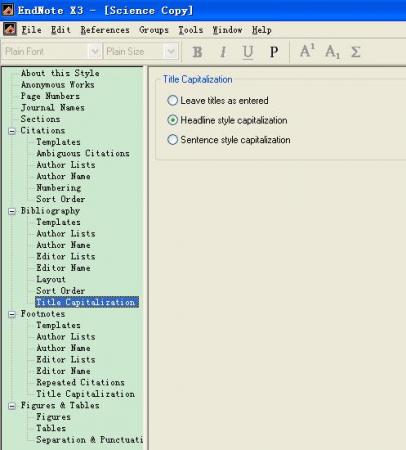Click EndNote icon in title bar
The width and height of the screenshot is (406, 450).
click(7, 10)
